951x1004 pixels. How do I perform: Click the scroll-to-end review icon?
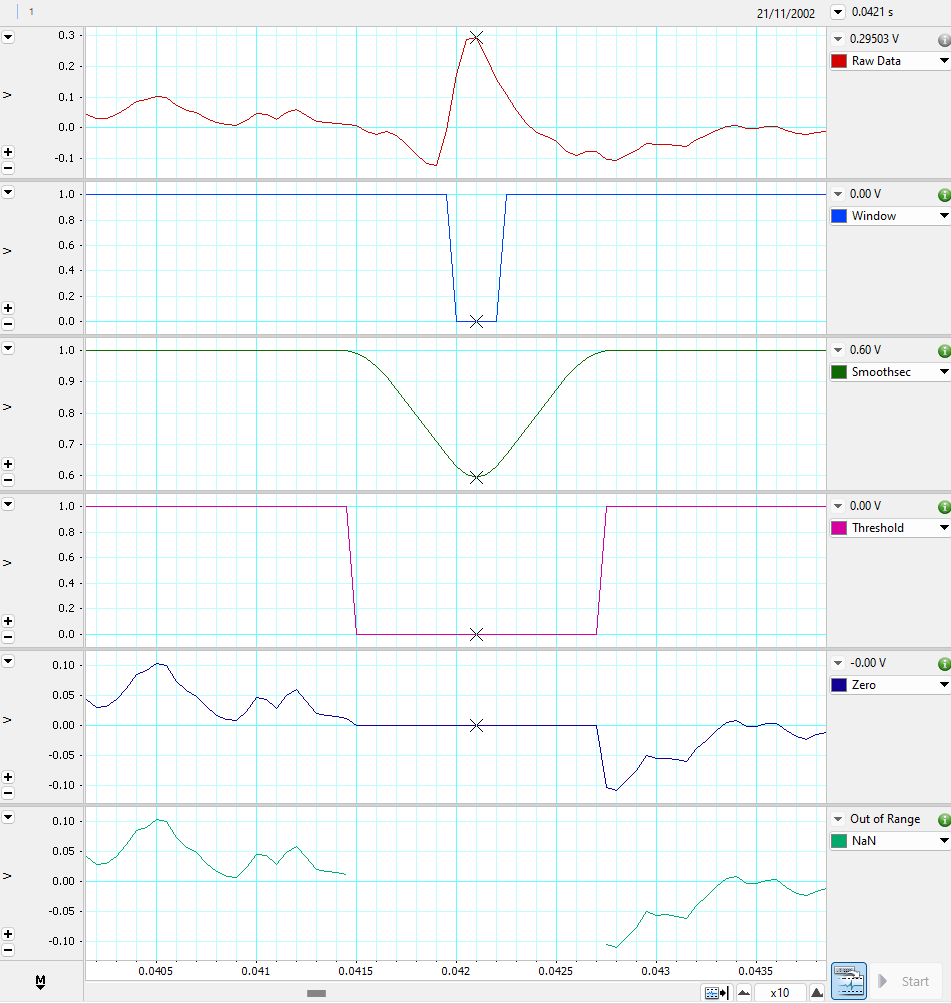pos(716,993)
